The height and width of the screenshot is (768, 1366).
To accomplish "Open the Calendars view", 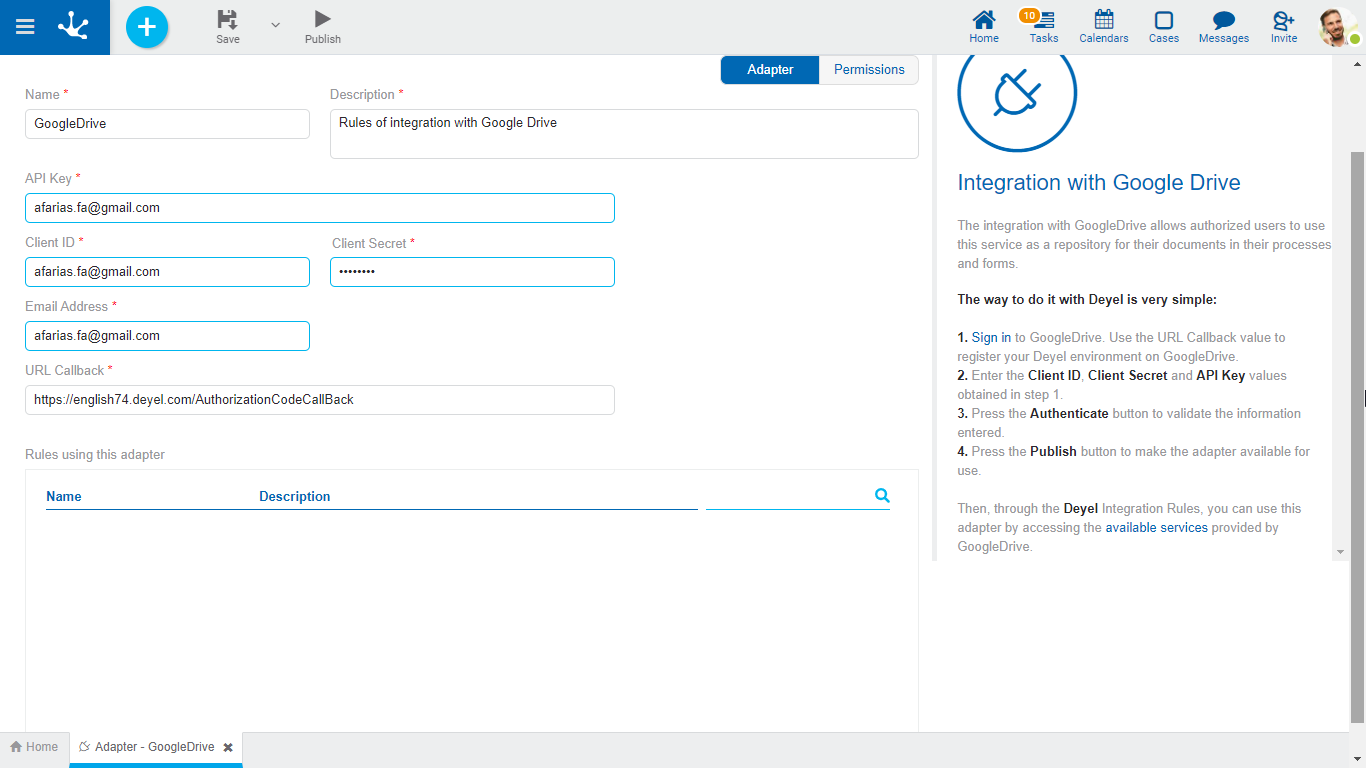I will tap(1103, 27).
